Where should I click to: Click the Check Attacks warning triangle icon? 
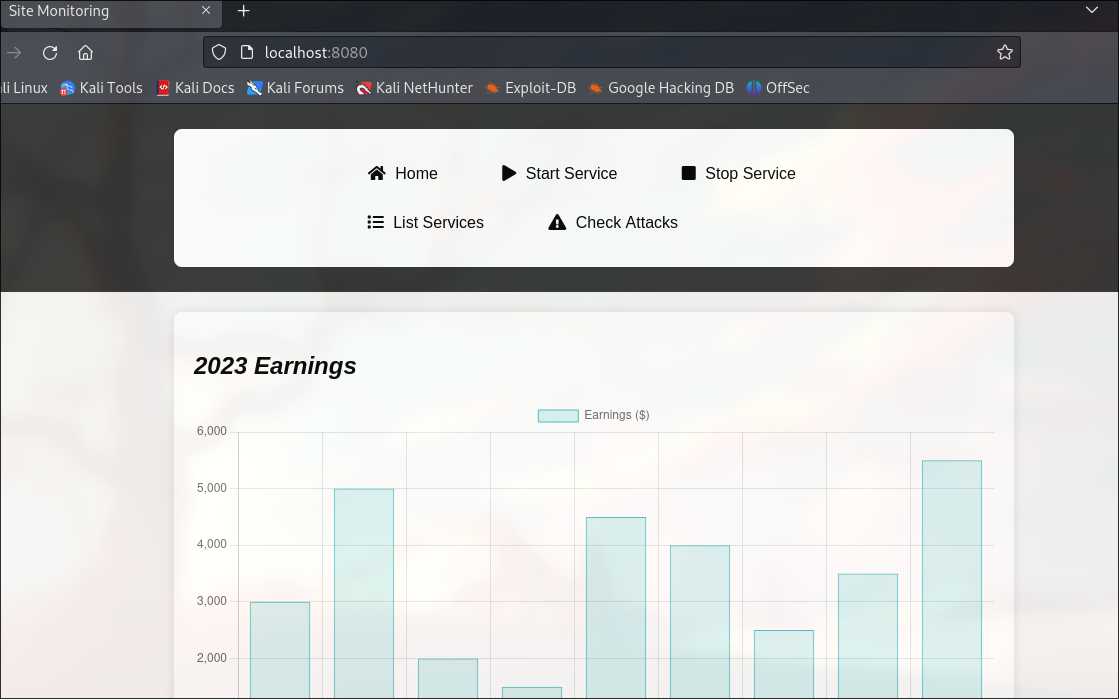click(557, 222)
